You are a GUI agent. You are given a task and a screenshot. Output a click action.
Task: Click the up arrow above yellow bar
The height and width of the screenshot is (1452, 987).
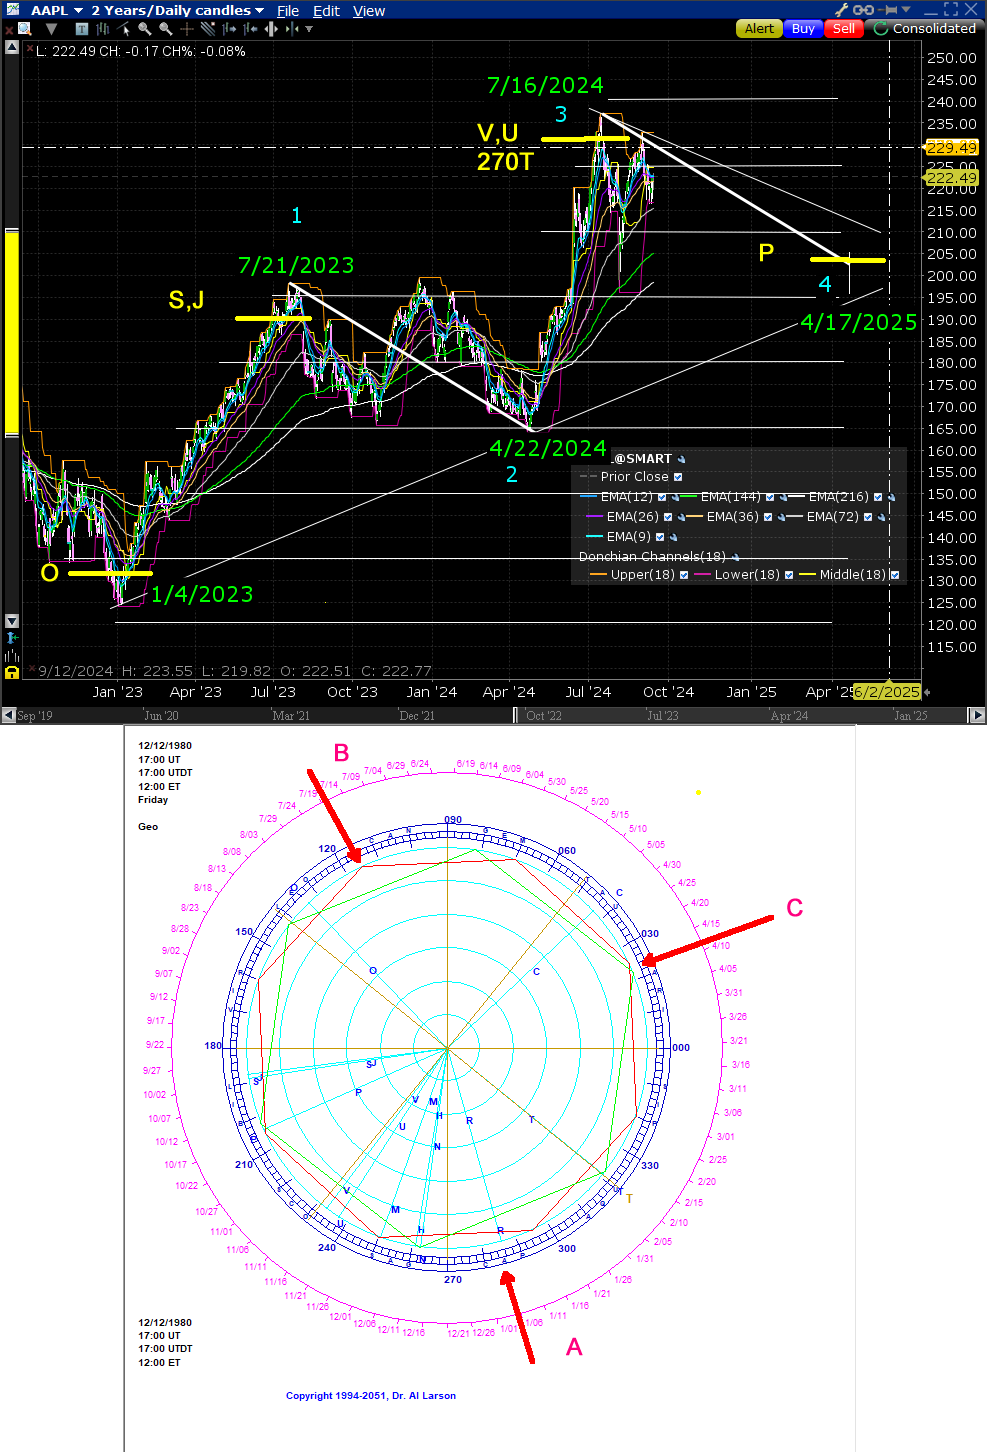pyautogui.click(x=12, y=47)
